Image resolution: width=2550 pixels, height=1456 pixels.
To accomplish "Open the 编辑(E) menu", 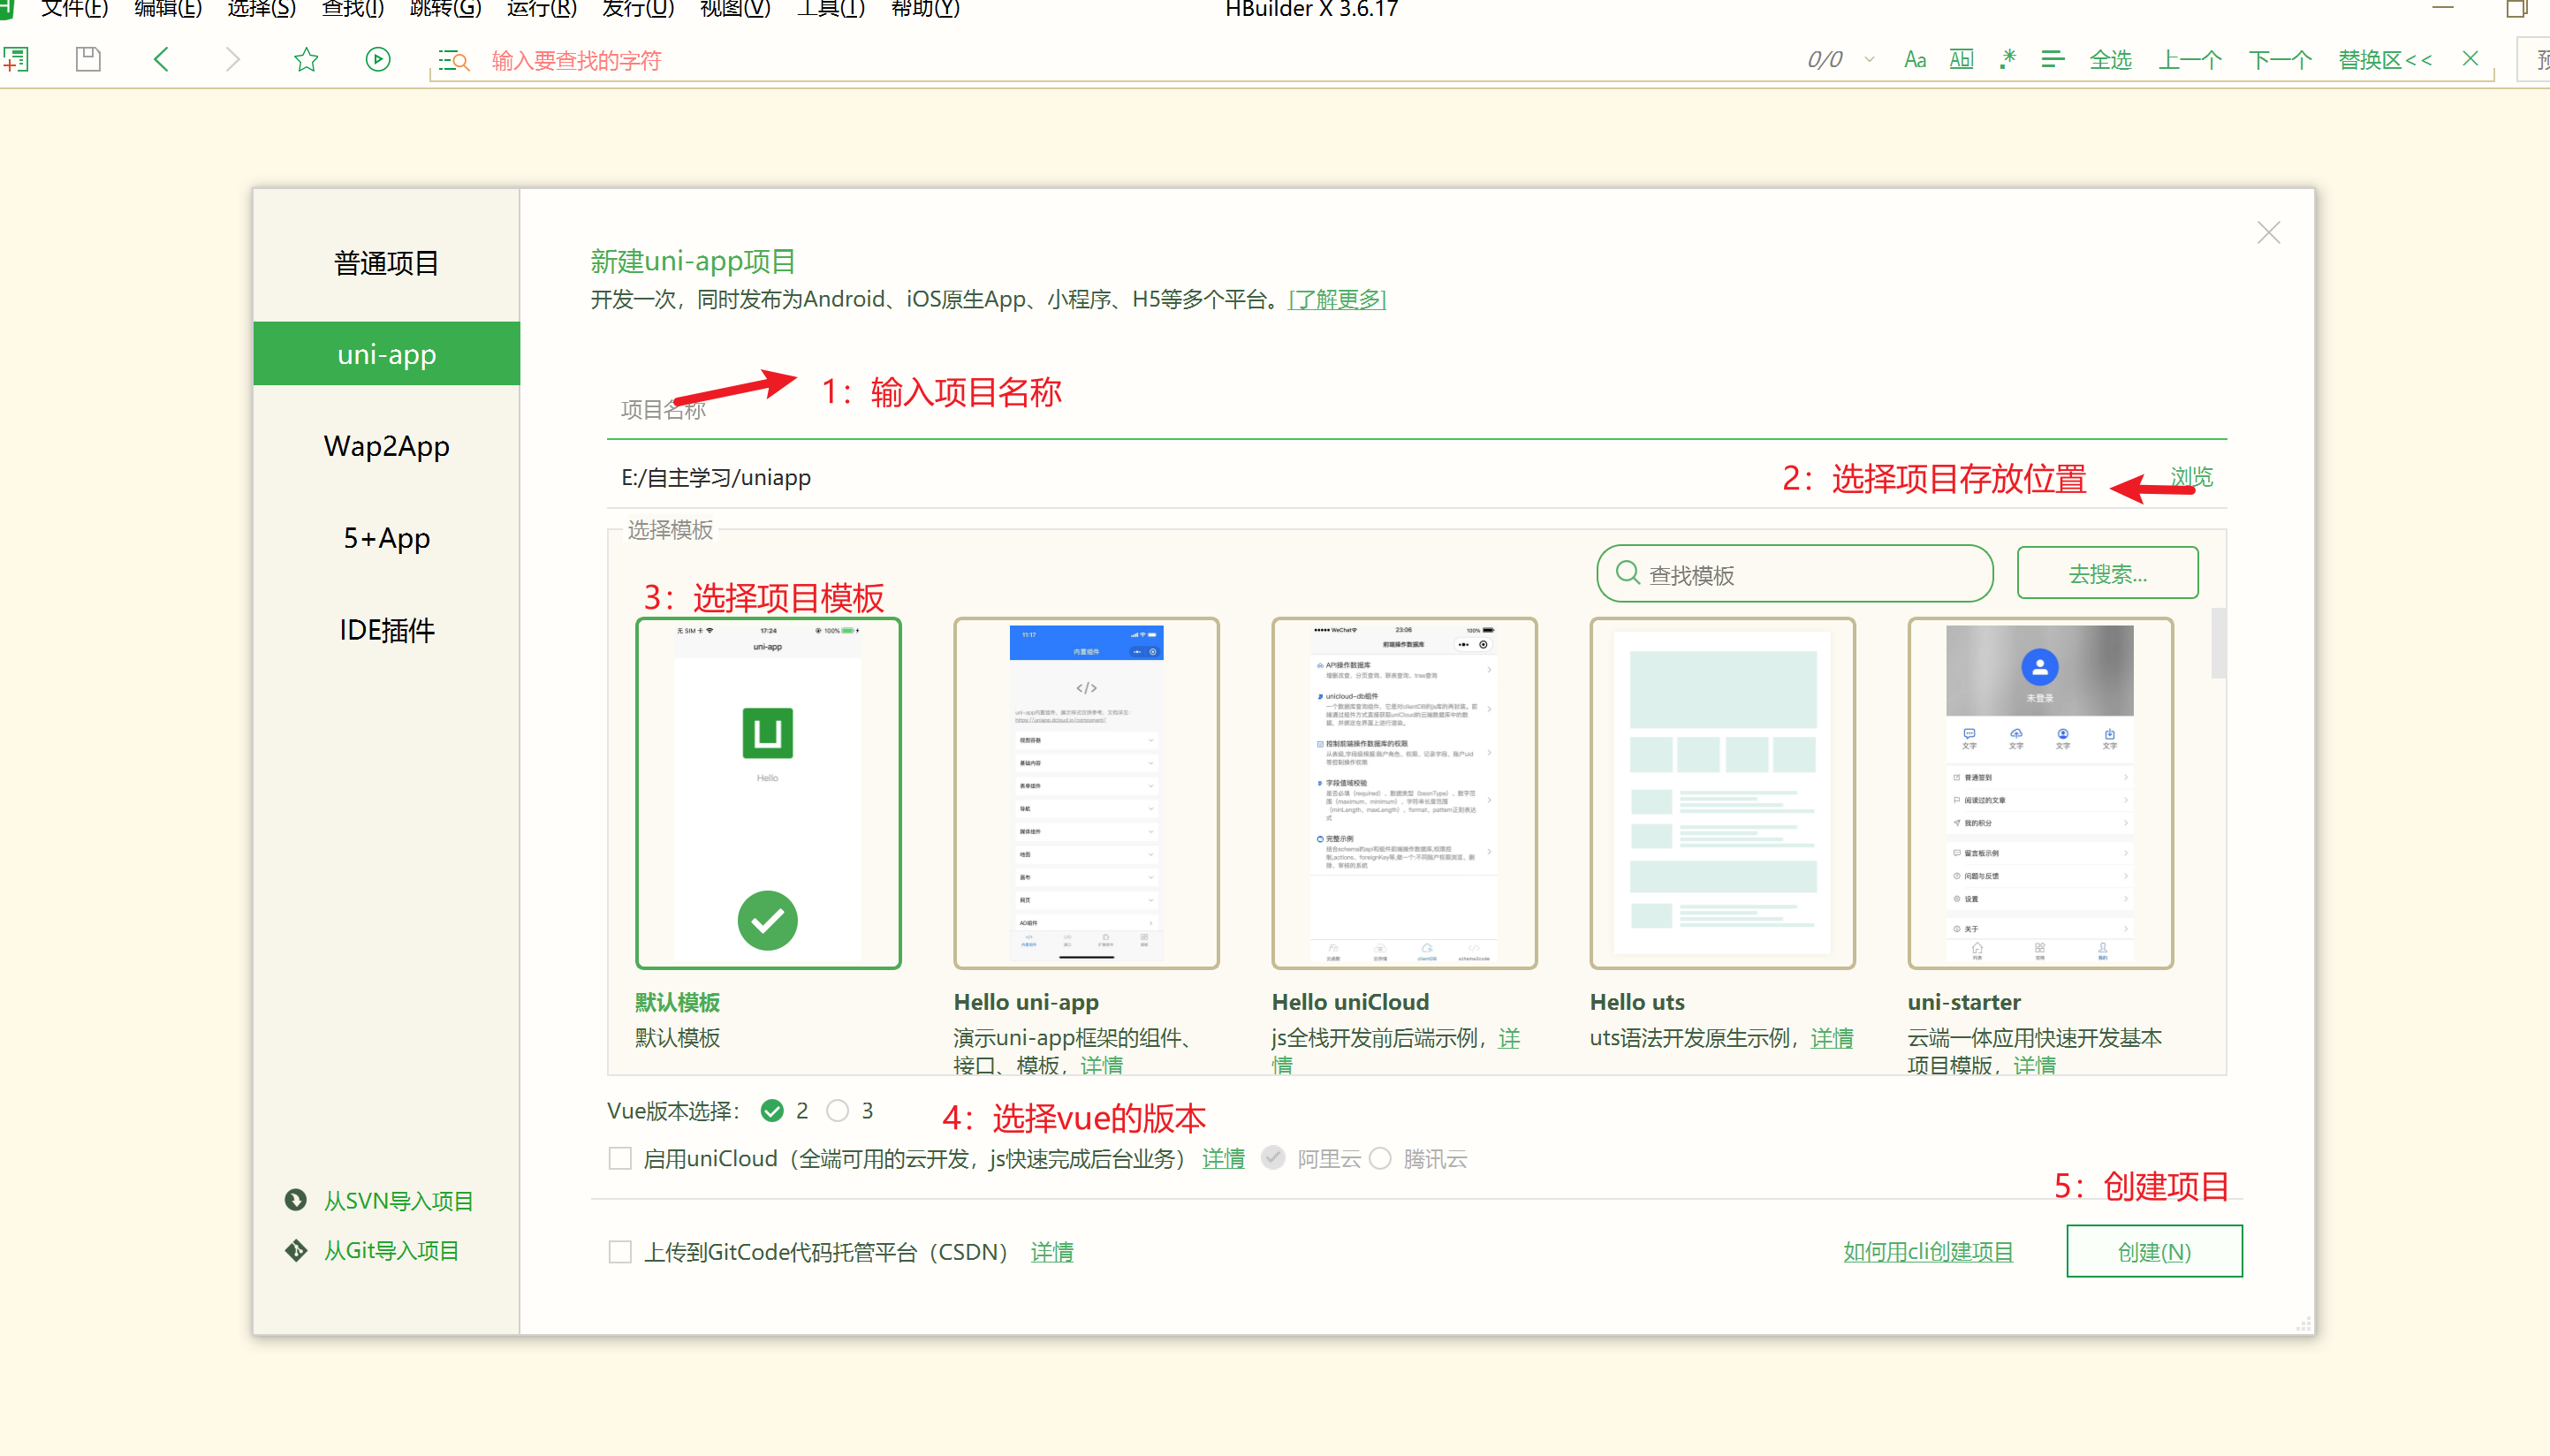I will coord(168,9).
